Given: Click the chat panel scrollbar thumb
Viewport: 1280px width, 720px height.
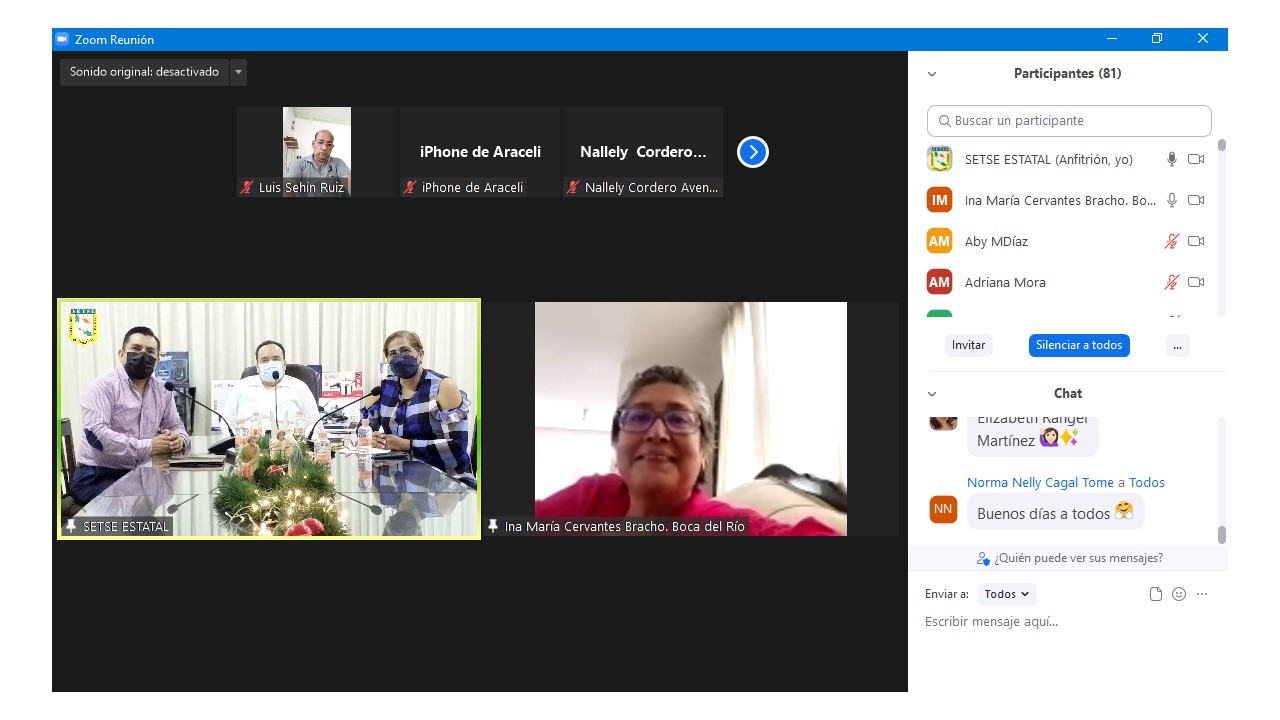Looking at the screenshot, I should pos(1221,534).
